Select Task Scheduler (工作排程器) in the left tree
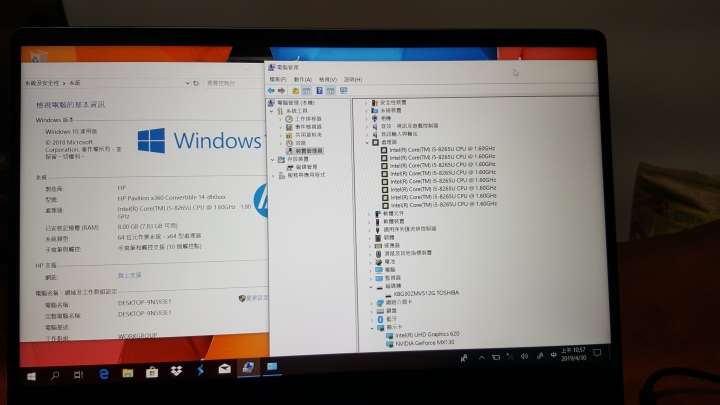The width and height of the screenshot is (720, 405). (x=308, y=119)
